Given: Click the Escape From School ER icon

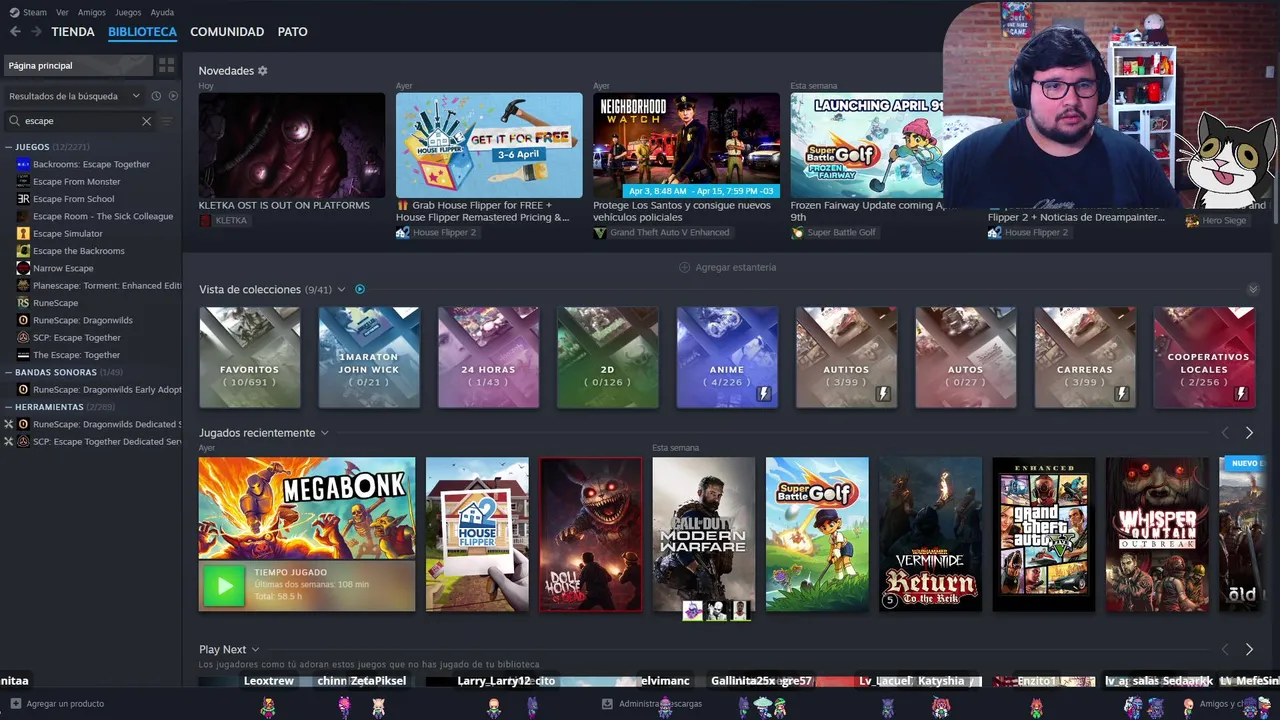Looking at the screenshot, I should point(24,199).
